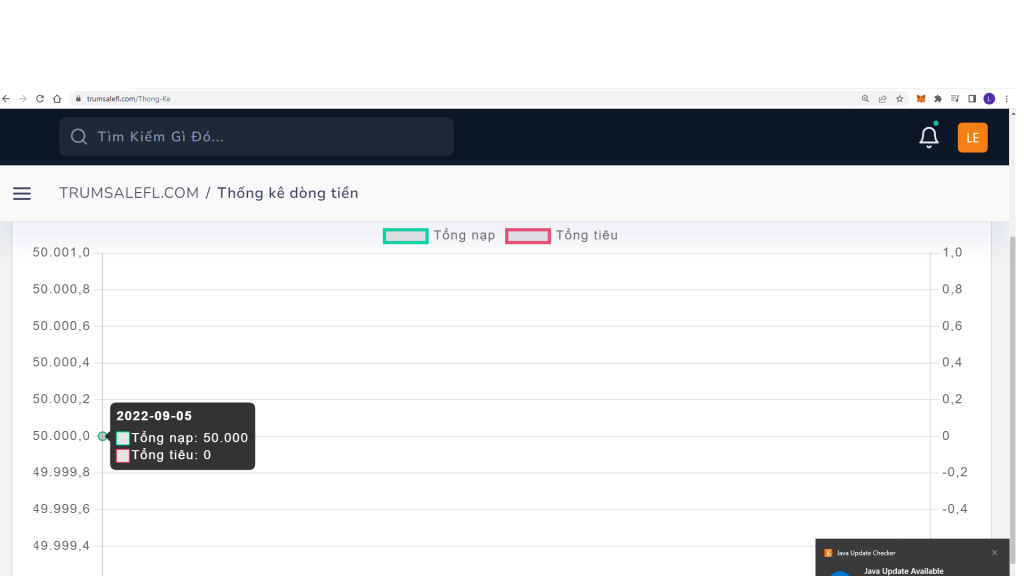The width and height of the screenshot is (1024, 576).
Task: Click the TRUMSALEFL.COM breadcrumb link
Action: [129, 193]
